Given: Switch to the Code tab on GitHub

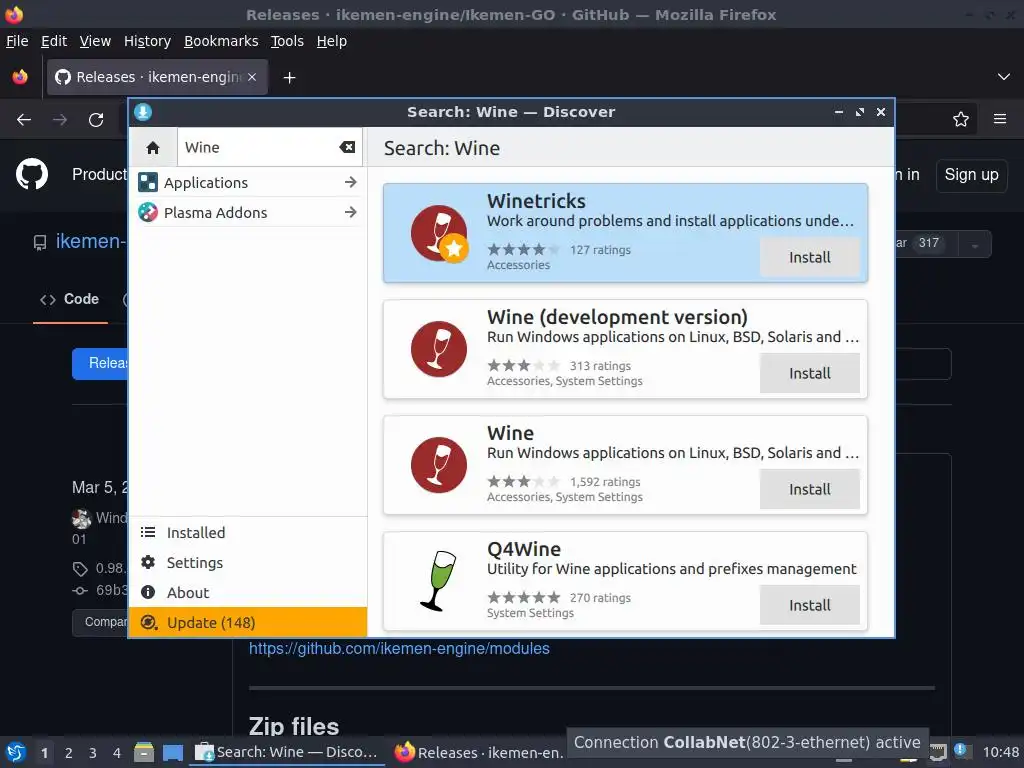Looking at the screenshot, I should coord(70,299).
